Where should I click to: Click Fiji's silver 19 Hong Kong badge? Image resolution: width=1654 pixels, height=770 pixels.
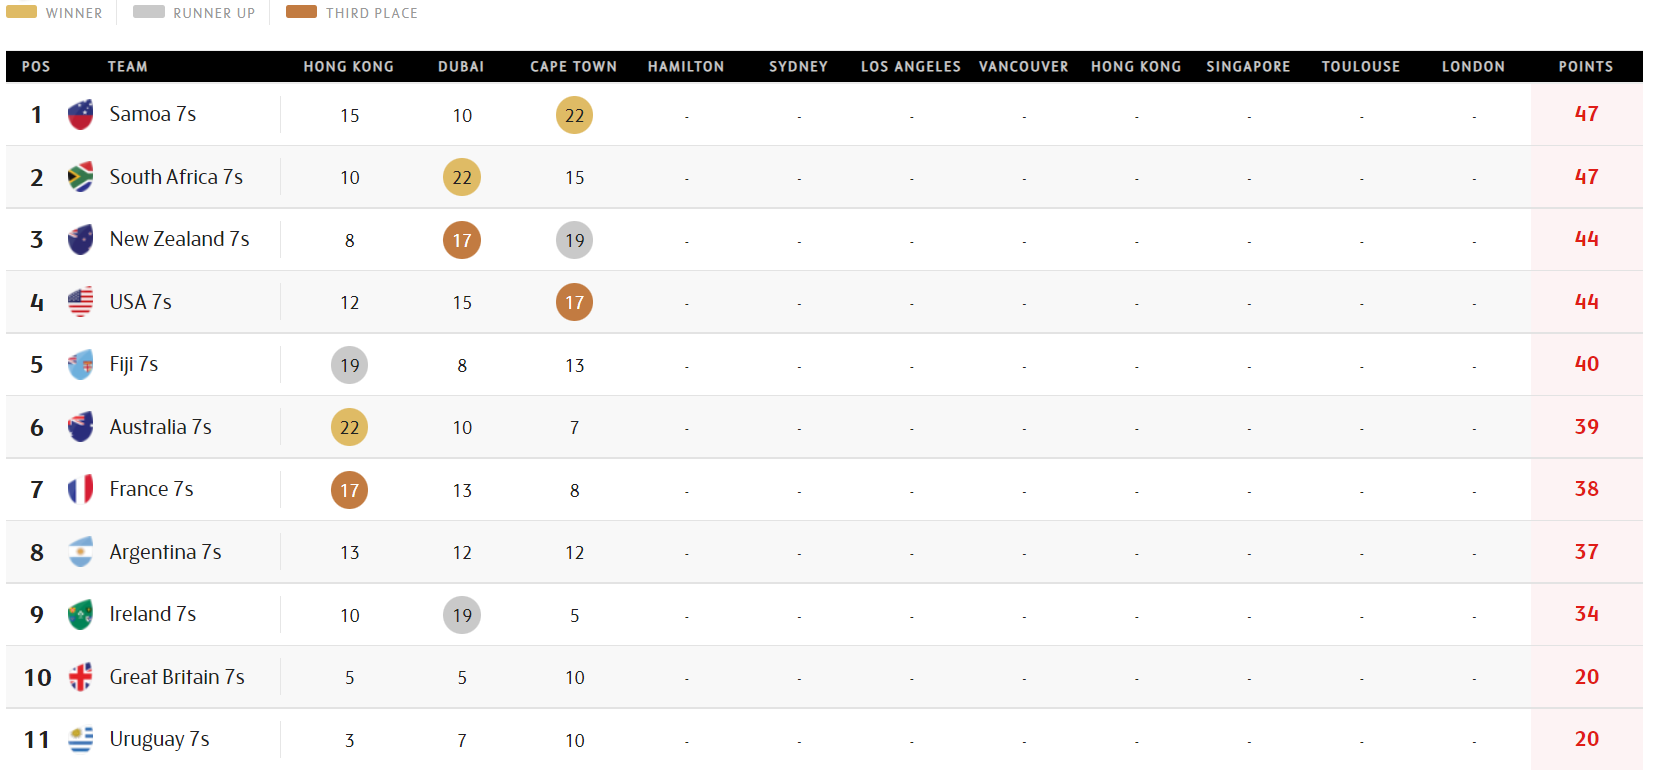pyautogui.click(x=349, y=365)
